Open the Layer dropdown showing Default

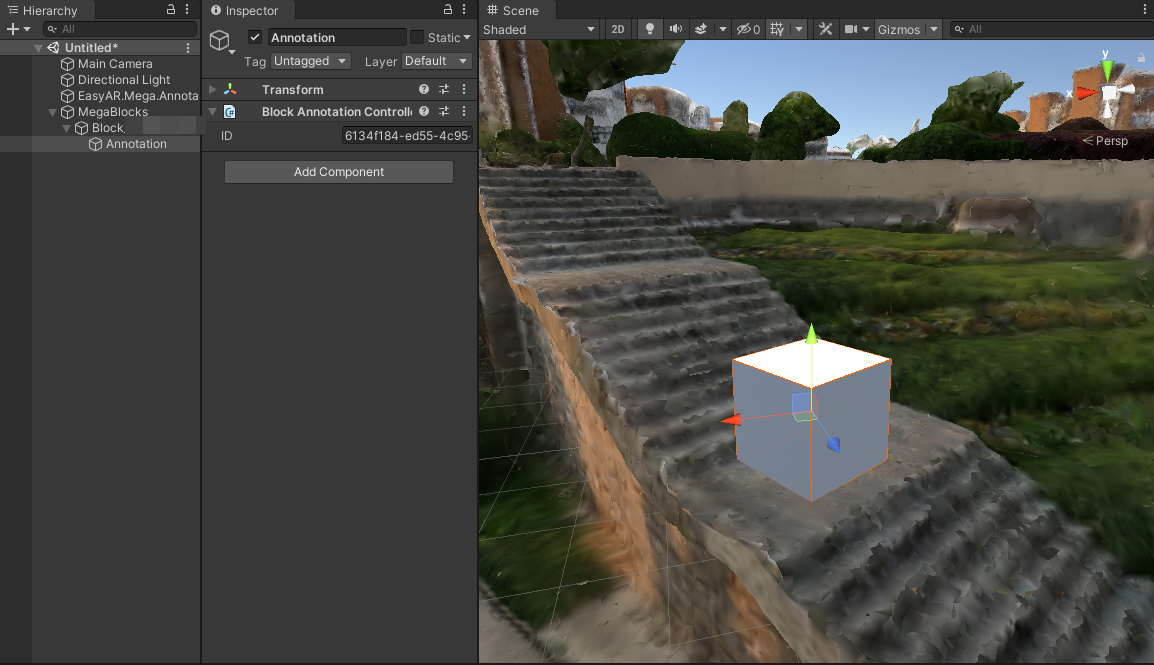pyautogui.click(x=436, y=61)
